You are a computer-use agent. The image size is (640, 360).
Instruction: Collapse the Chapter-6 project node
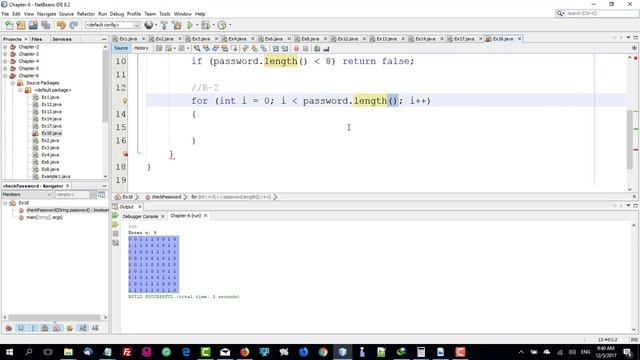tap(5, 76)
